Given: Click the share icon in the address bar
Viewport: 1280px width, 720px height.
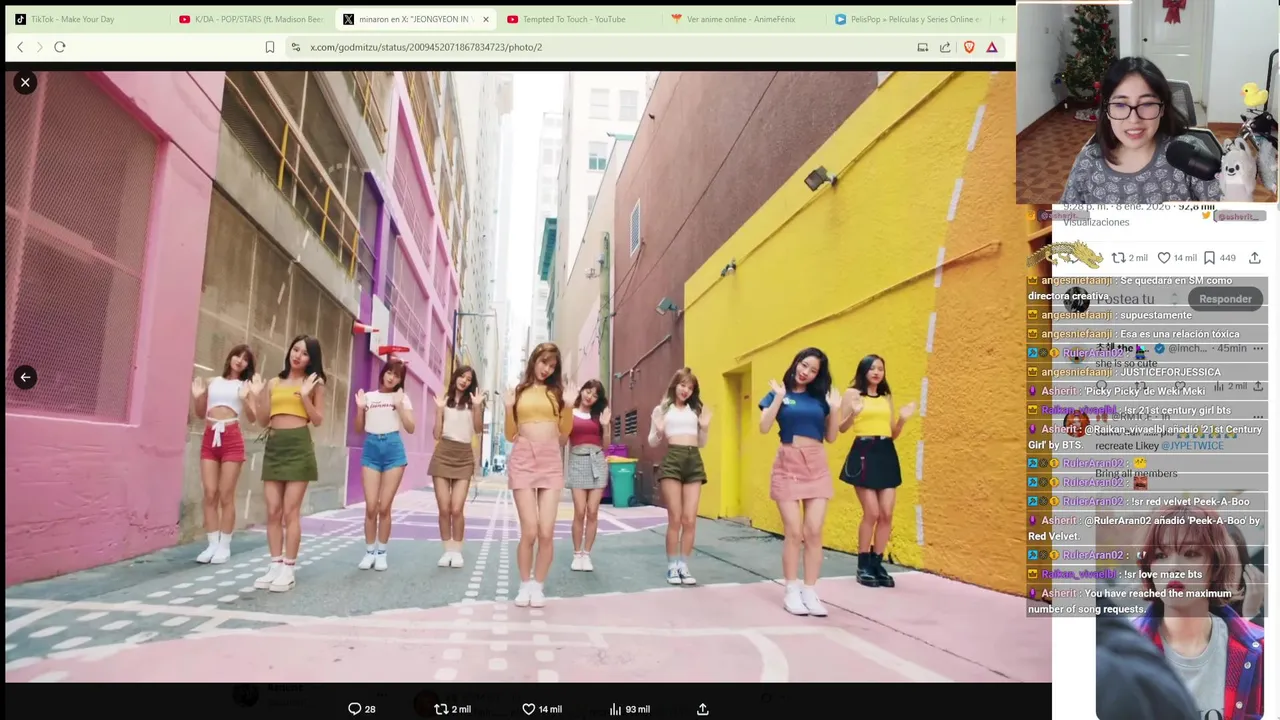Looking at the screenshot, I should [945, 47].
